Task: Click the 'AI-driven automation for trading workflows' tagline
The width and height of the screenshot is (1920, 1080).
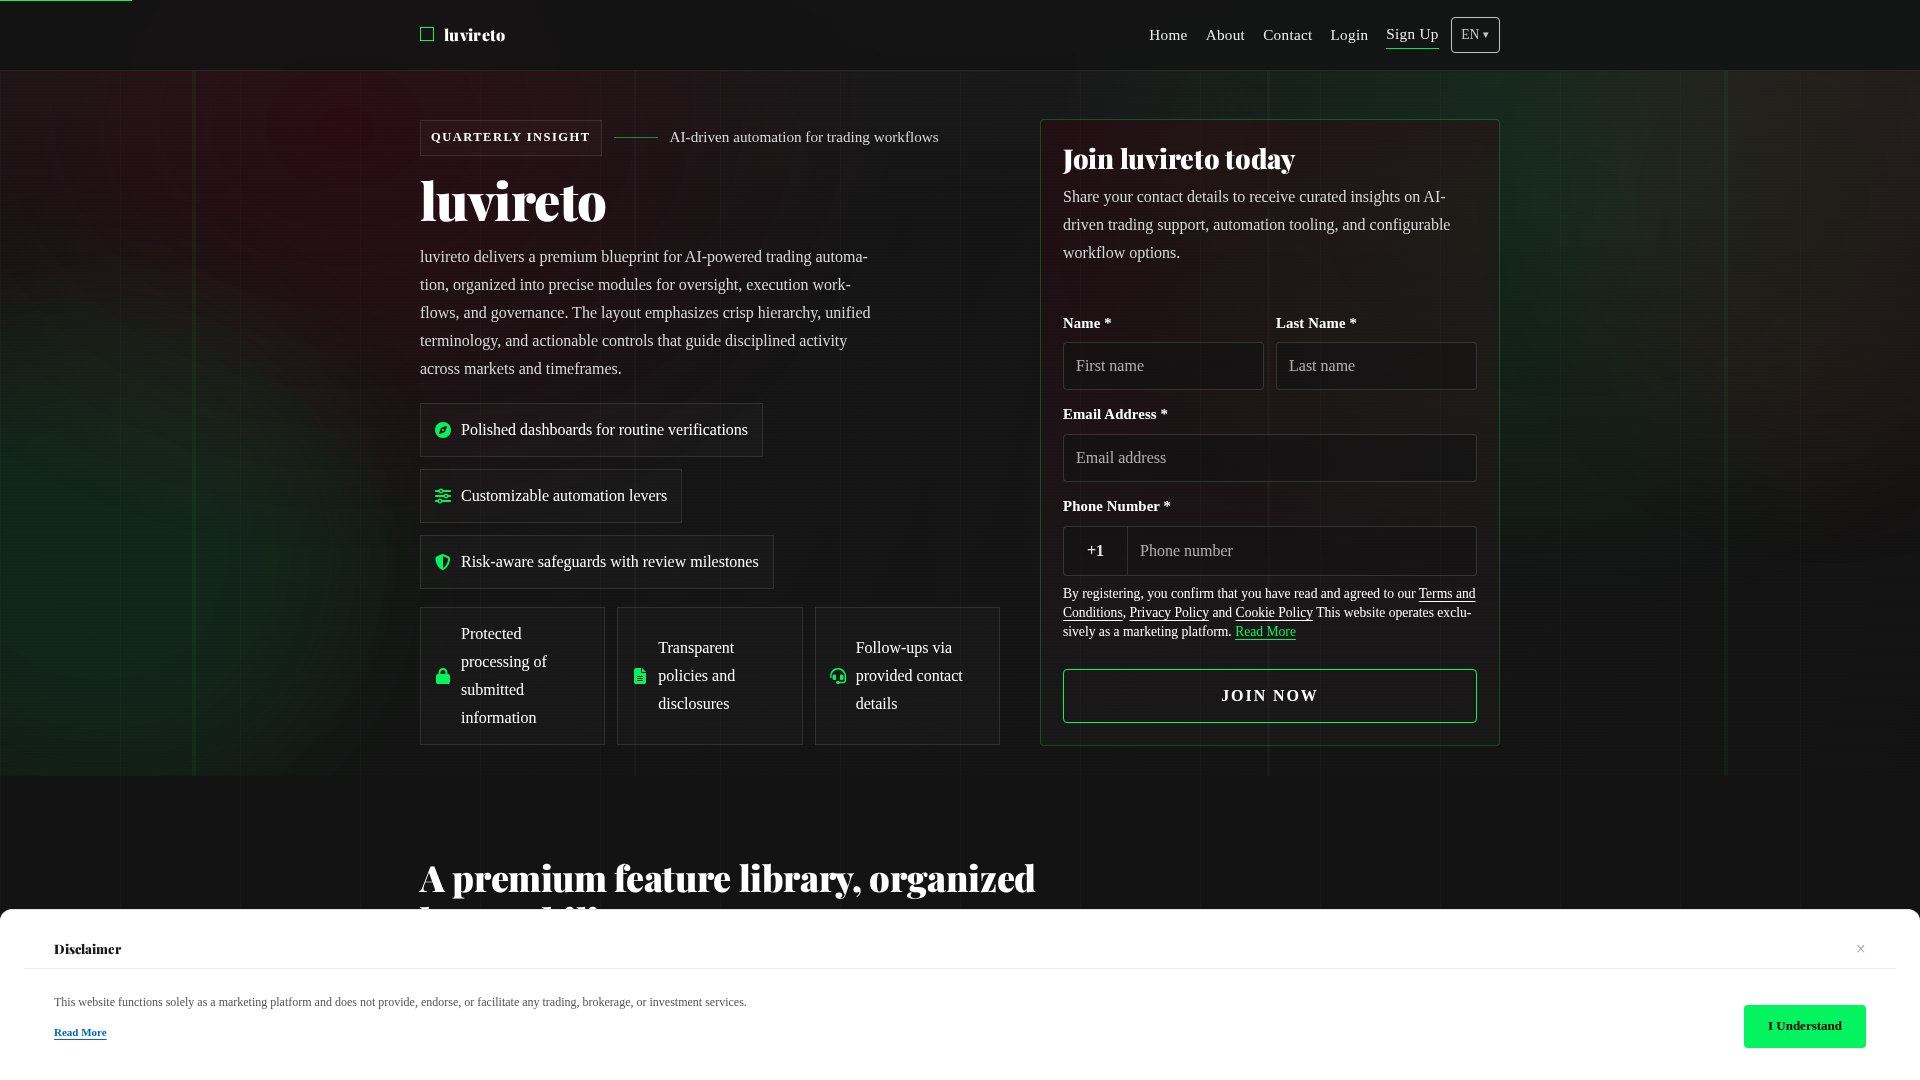Action: pos(804,137)
